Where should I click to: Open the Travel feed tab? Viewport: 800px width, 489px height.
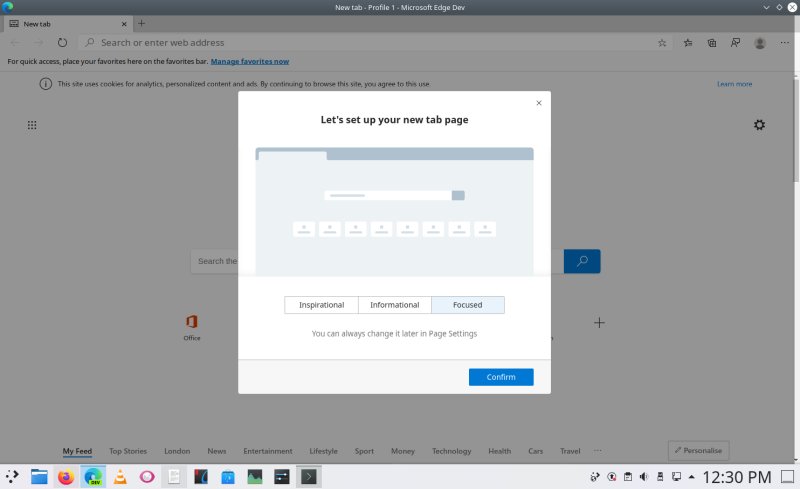point(570,451)
